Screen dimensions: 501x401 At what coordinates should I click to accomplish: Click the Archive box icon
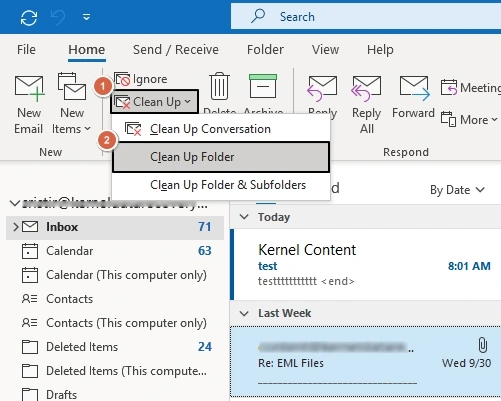263,86
